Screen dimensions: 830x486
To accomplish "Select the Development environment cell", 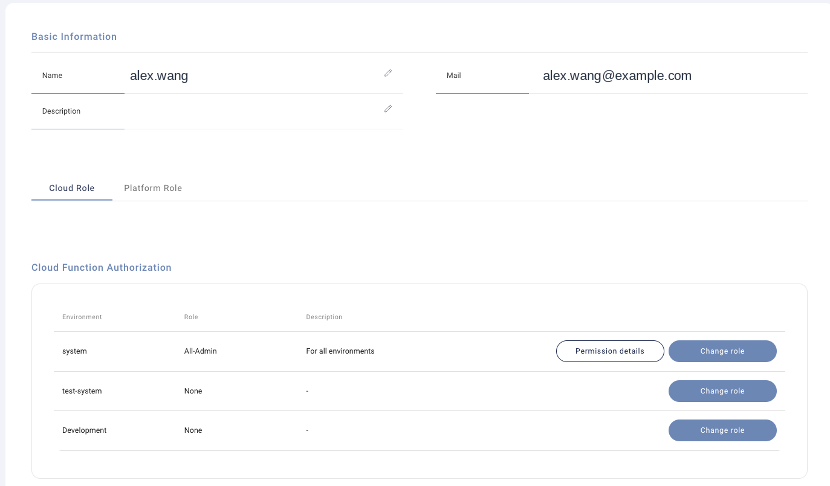I will tap(84, 430).
